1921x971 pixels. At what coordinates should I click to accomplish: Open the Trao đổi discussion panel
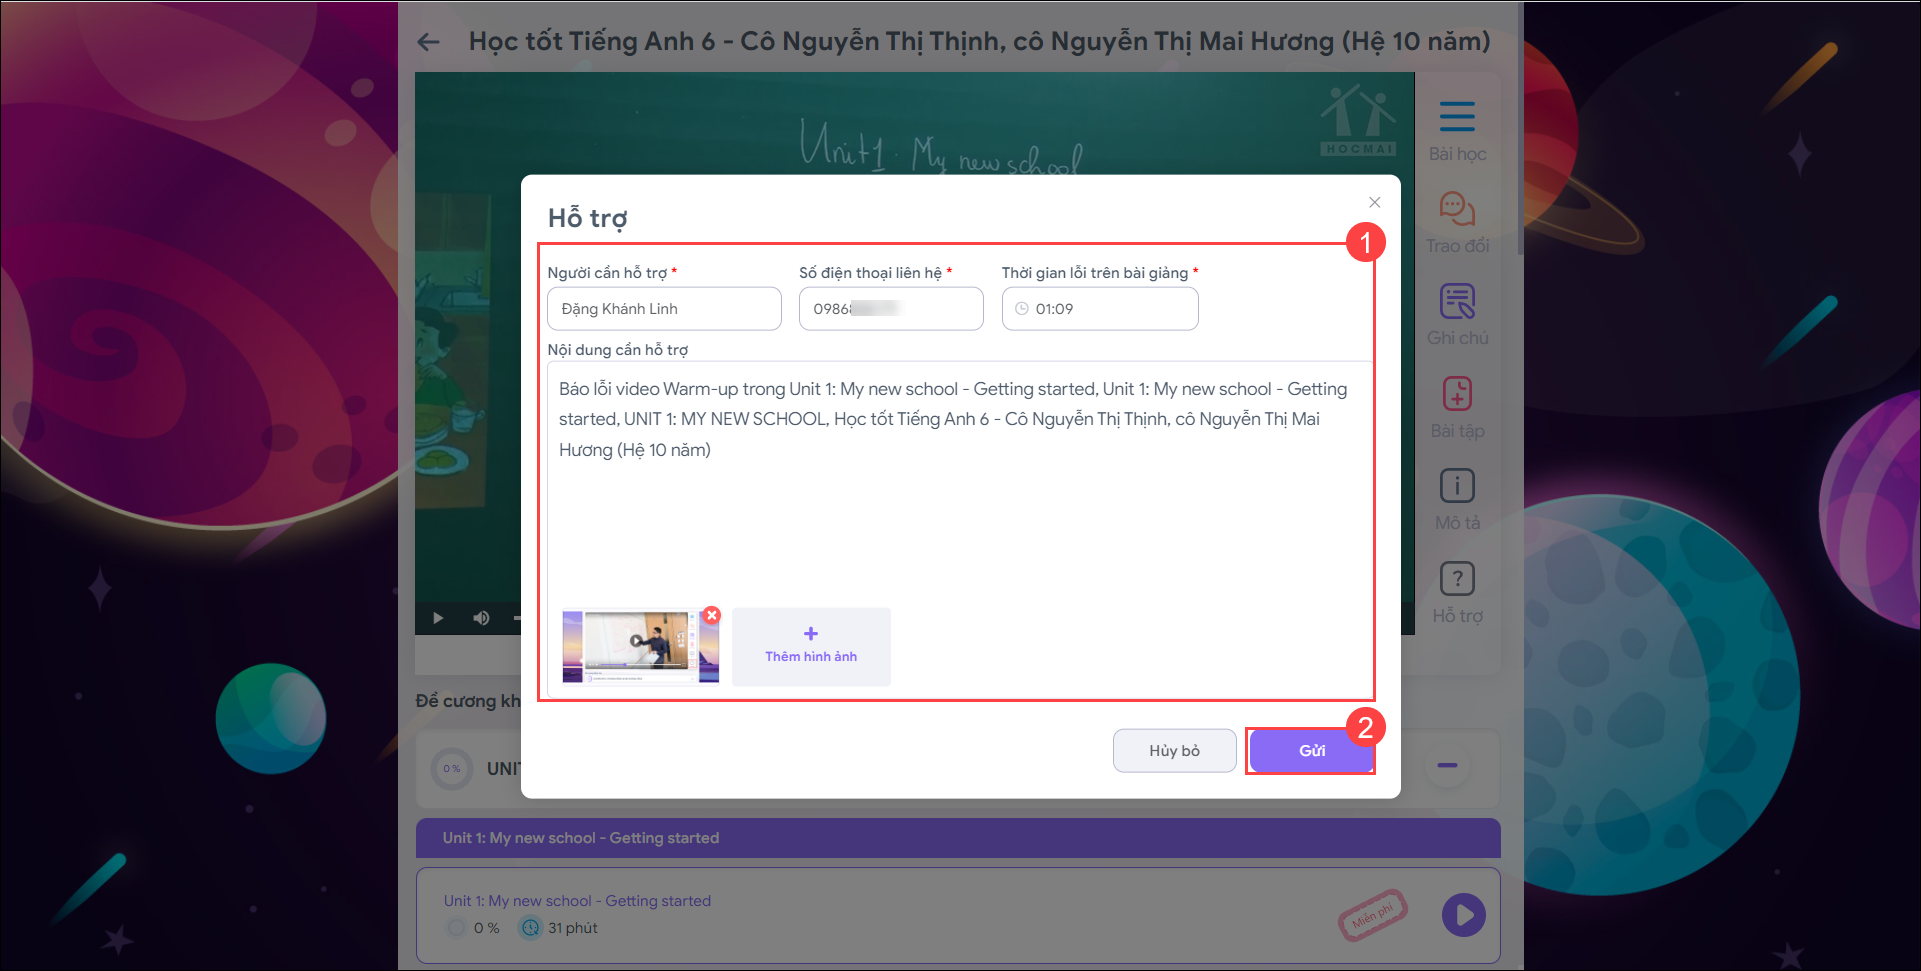(x=1457, y=223)
